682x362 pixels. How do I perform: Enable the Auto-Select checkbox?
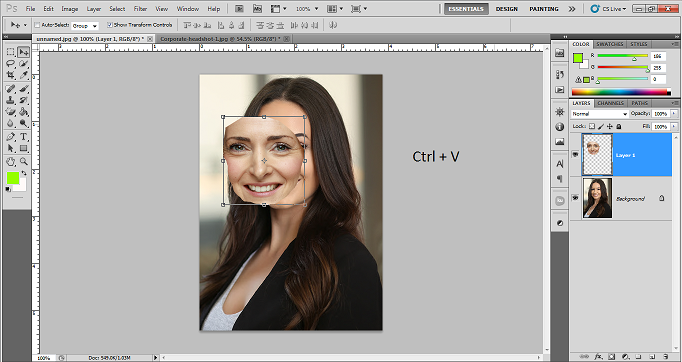pos(37,25)
